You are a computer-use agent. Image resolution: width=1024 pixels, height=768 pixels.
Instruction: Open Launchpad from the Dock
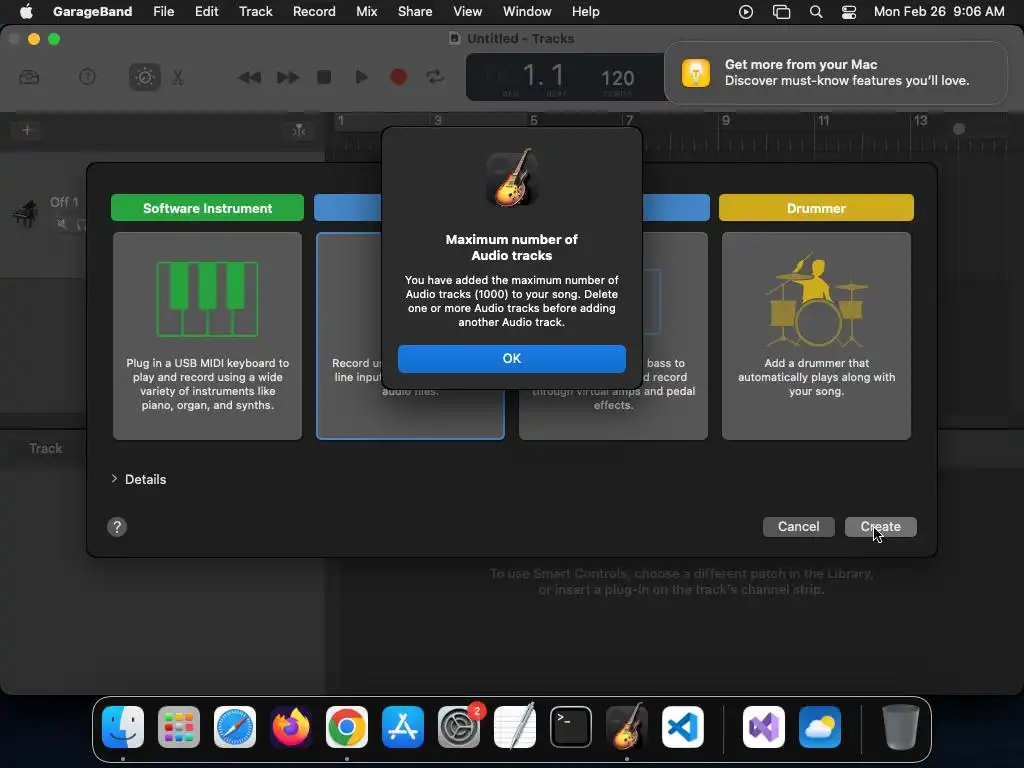point(179,727)
